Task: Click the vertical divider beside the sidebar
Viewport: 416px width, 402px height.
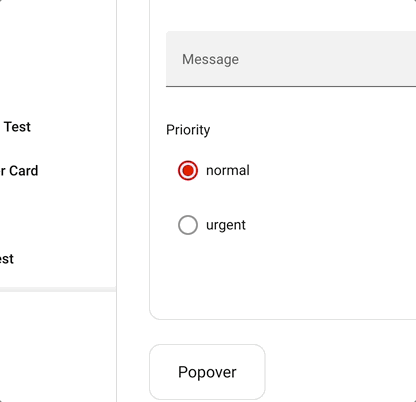Action: (x=116, y=200)
